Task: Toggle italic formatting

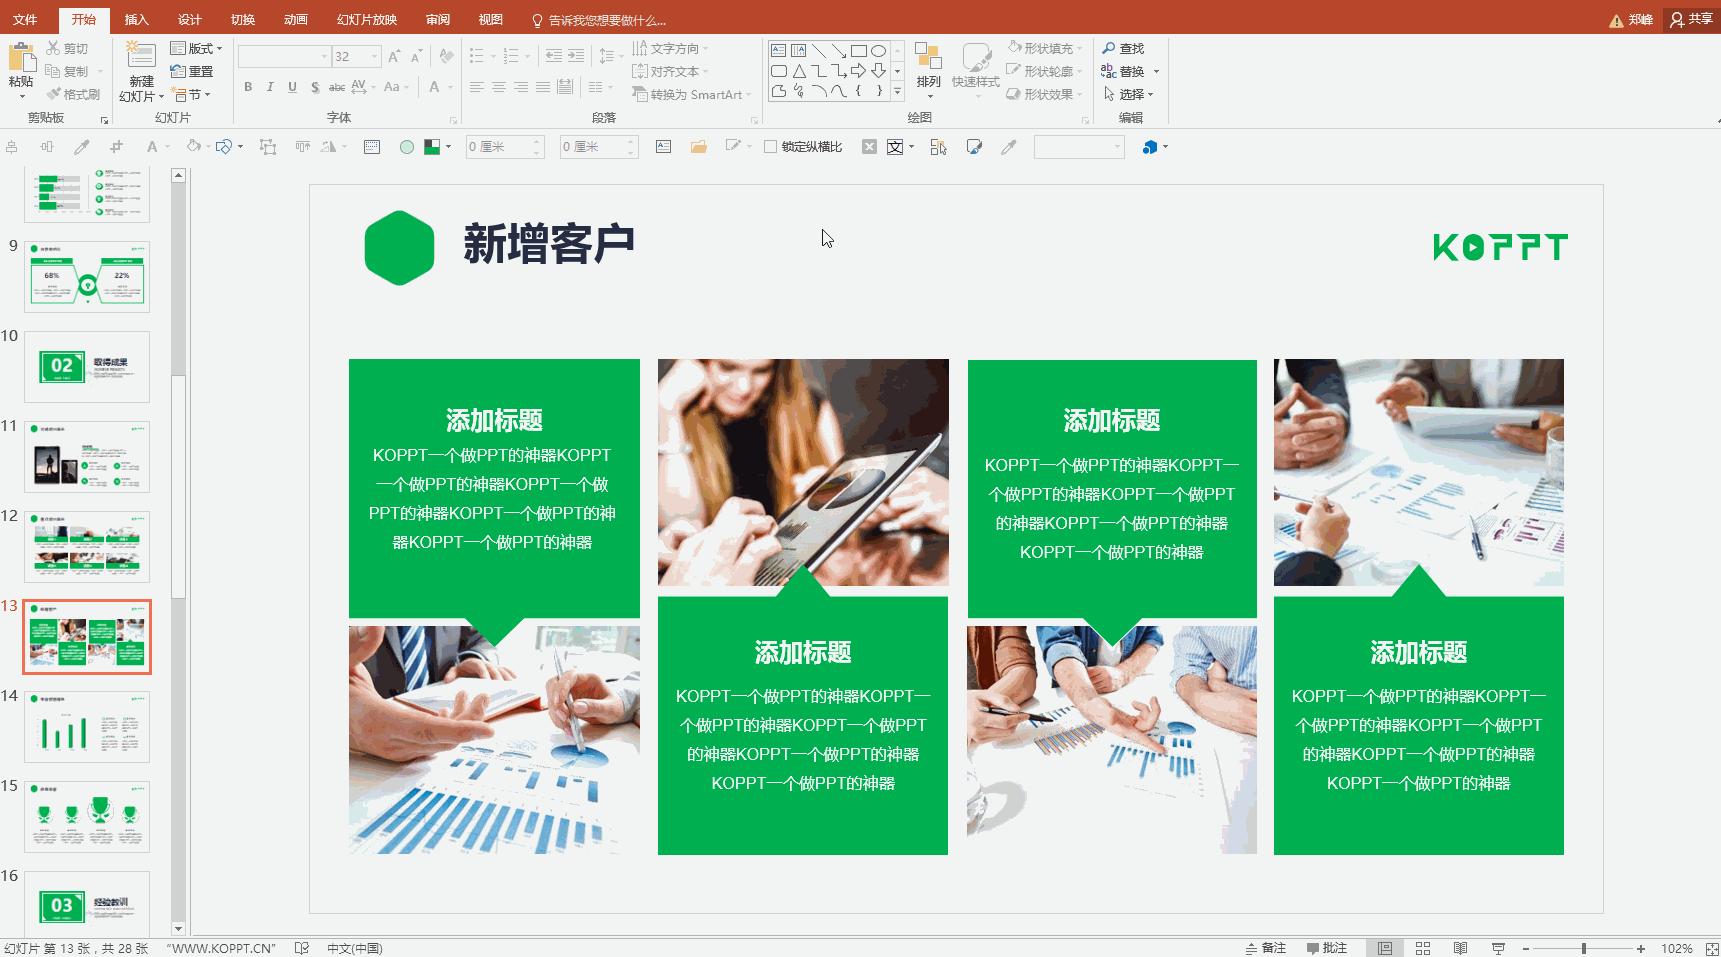Action: coord(270,88)
